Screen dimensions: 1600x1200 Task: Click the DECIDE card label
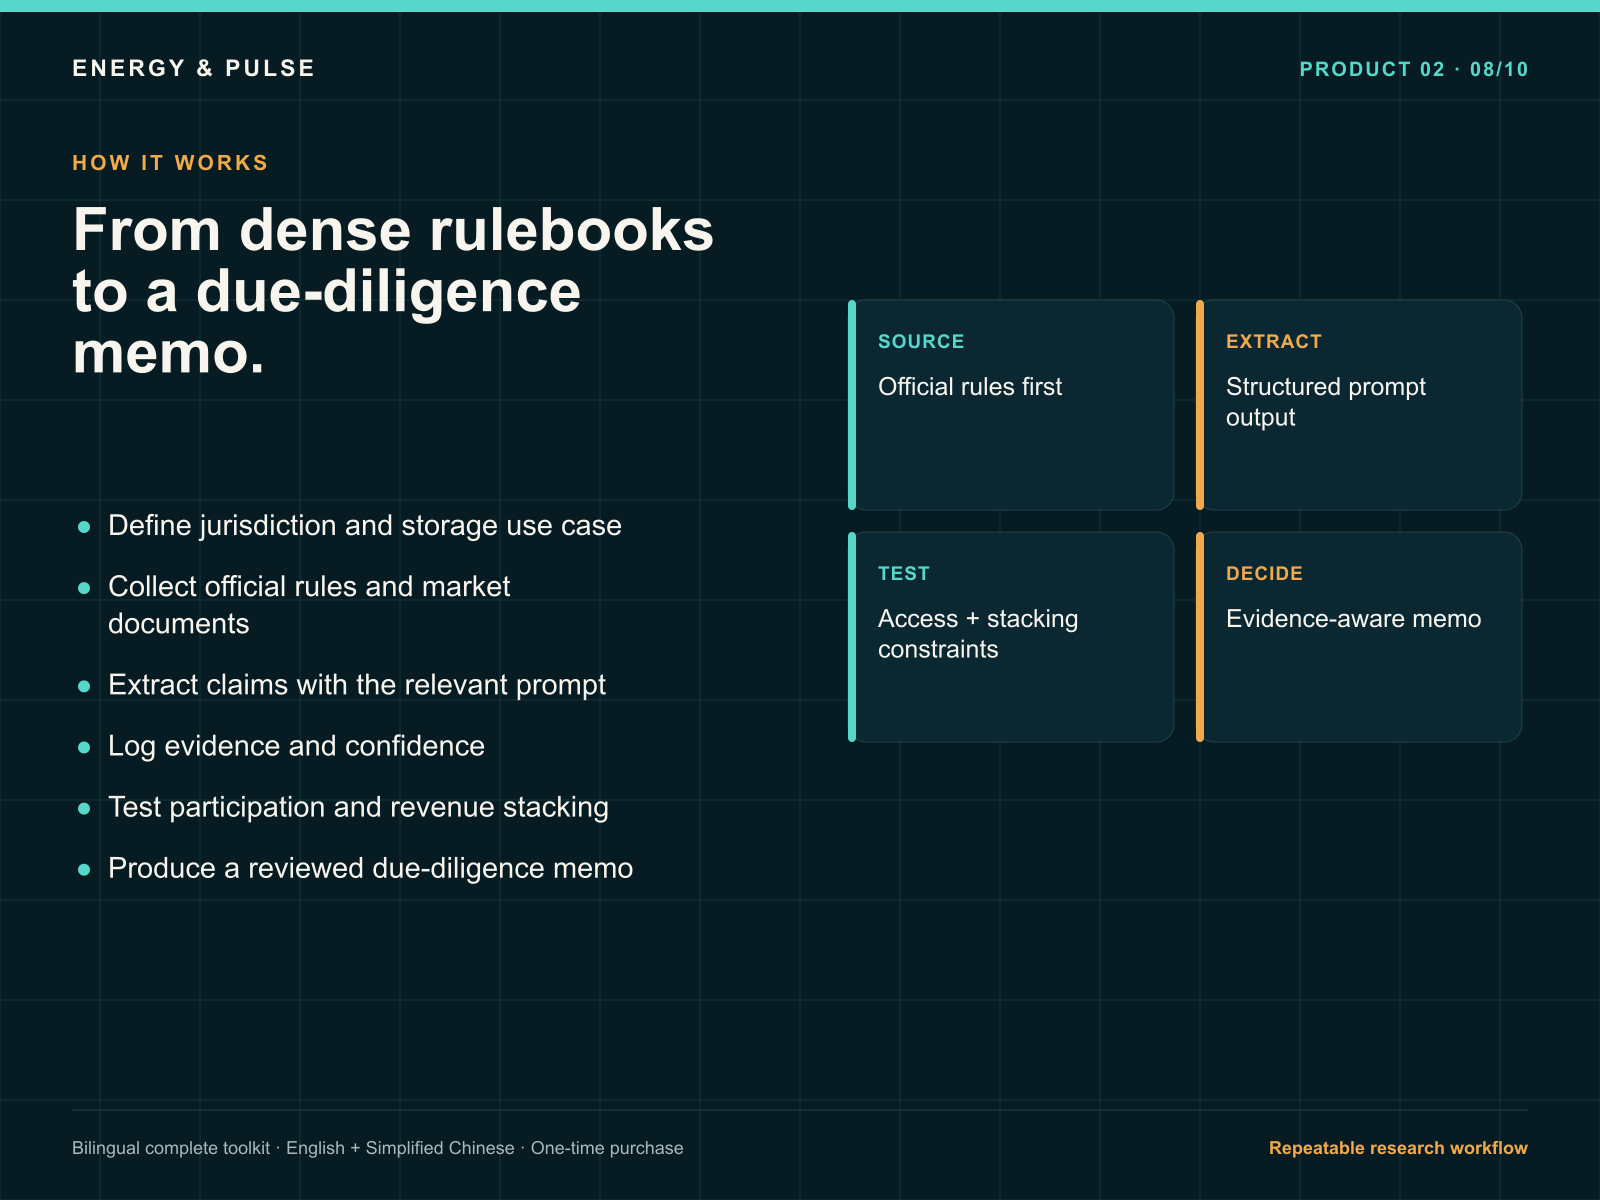click(1264, 573)
